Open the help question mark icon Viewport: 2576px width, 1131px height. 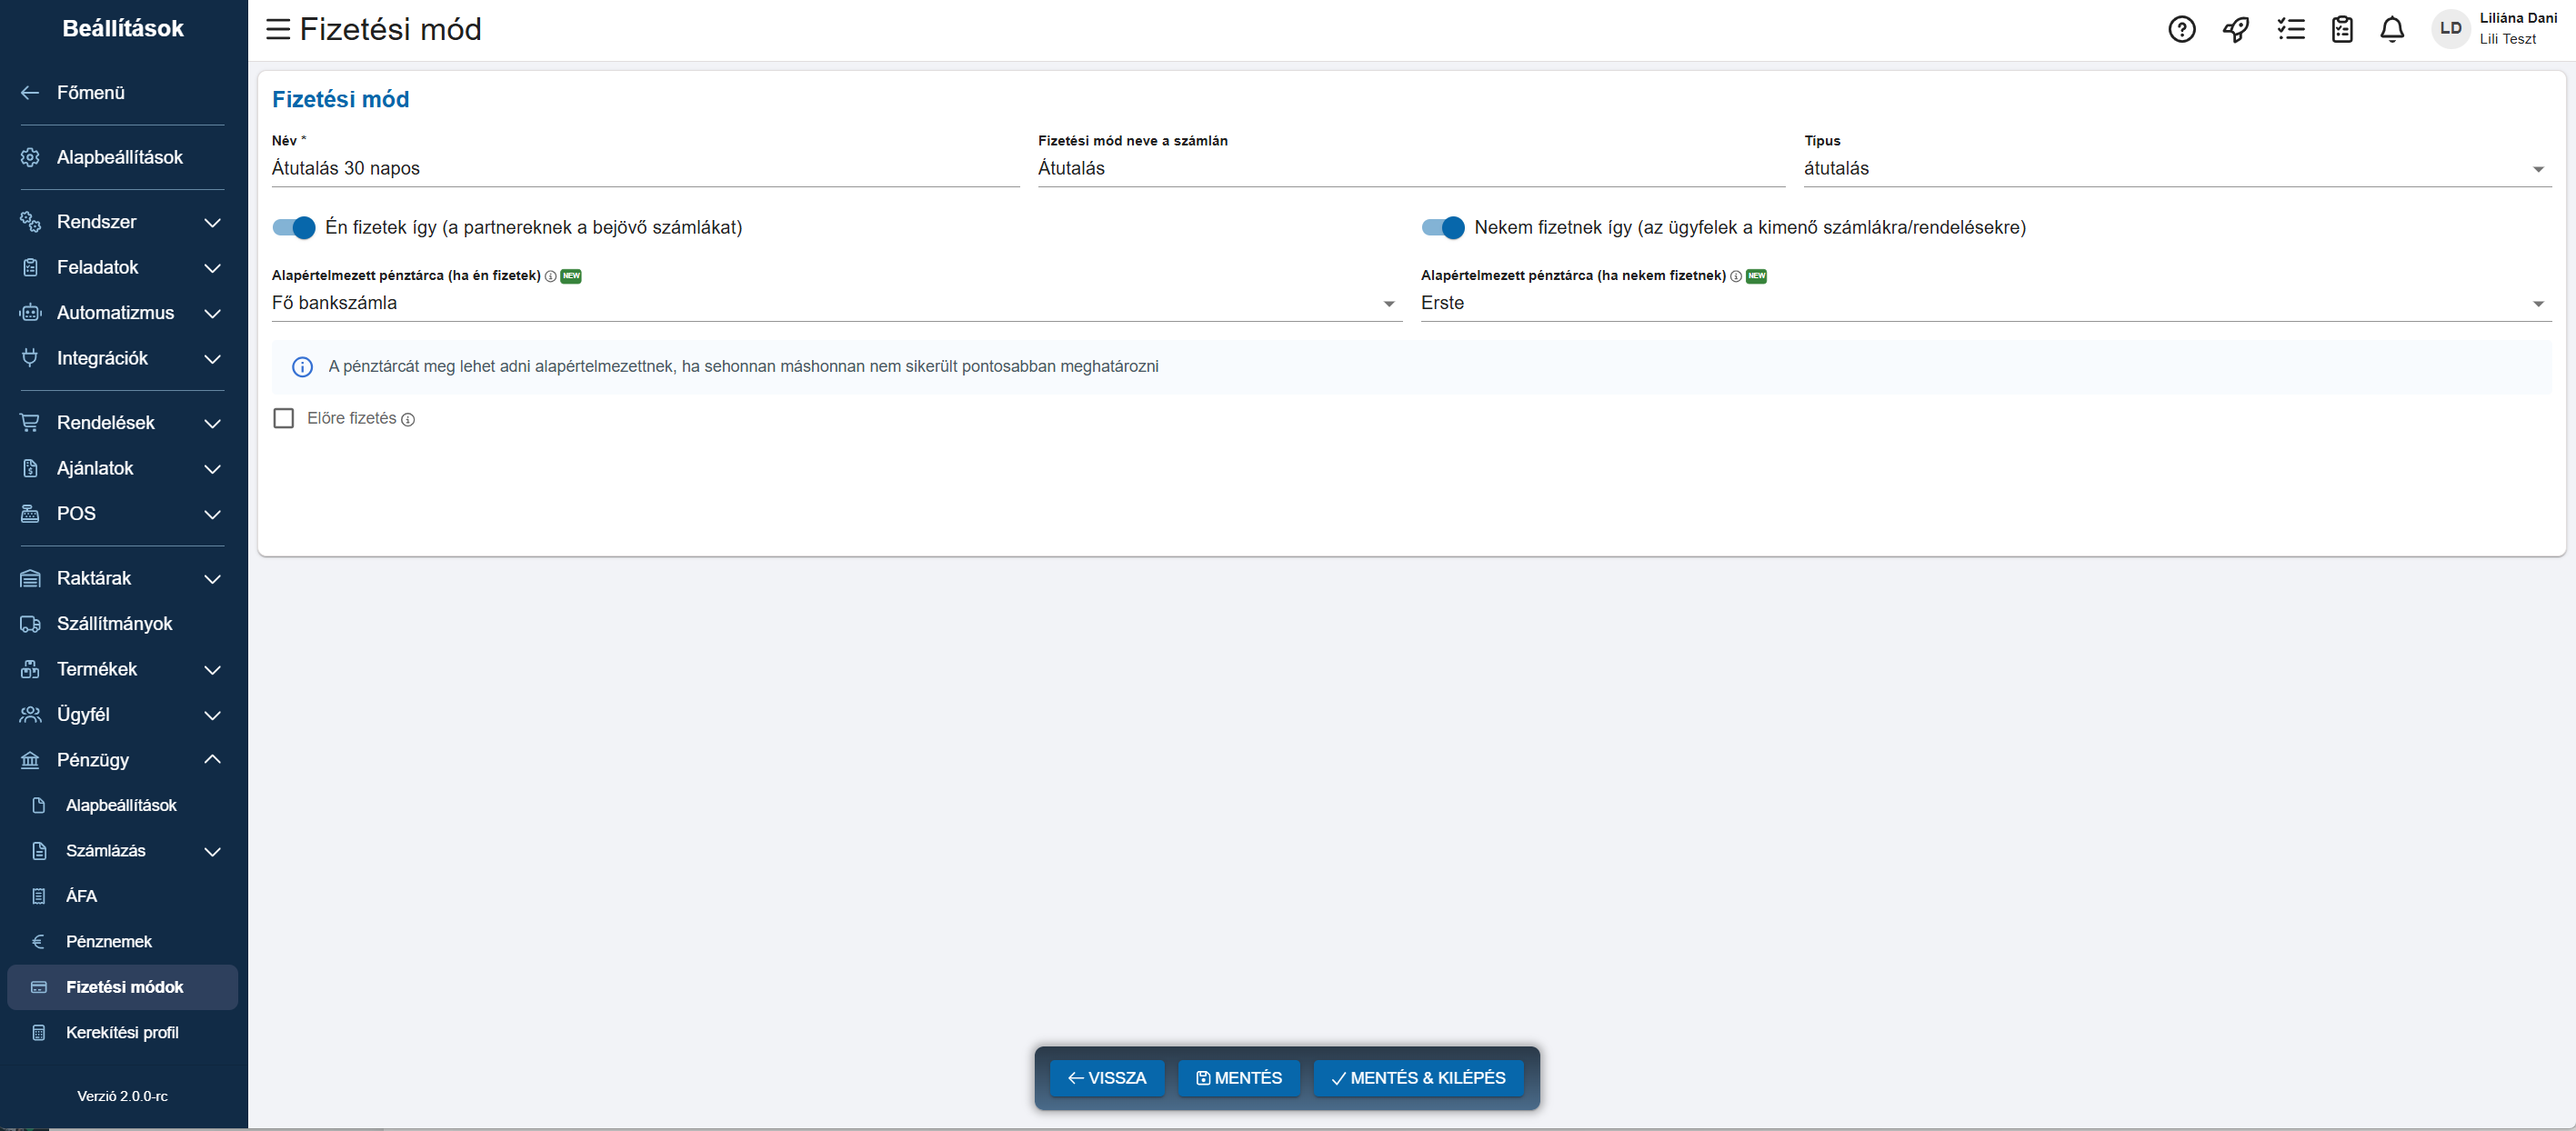[x=2181, y=29]
